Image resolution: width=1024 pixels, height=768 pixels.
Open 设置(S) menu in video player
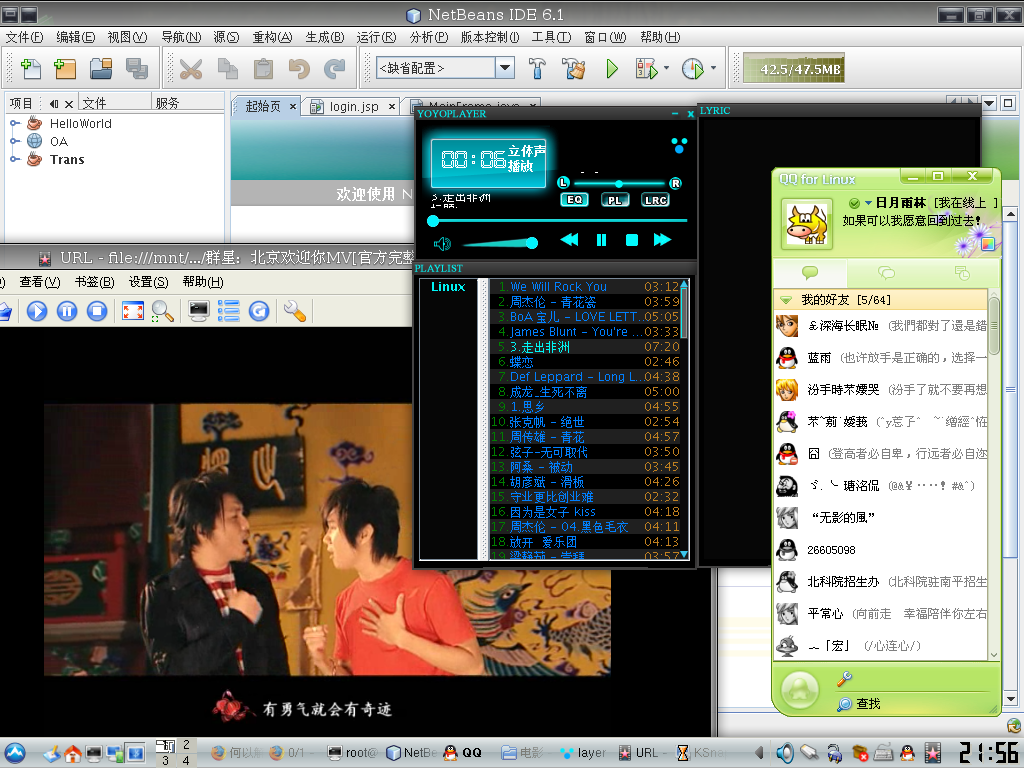pos(148,282)
